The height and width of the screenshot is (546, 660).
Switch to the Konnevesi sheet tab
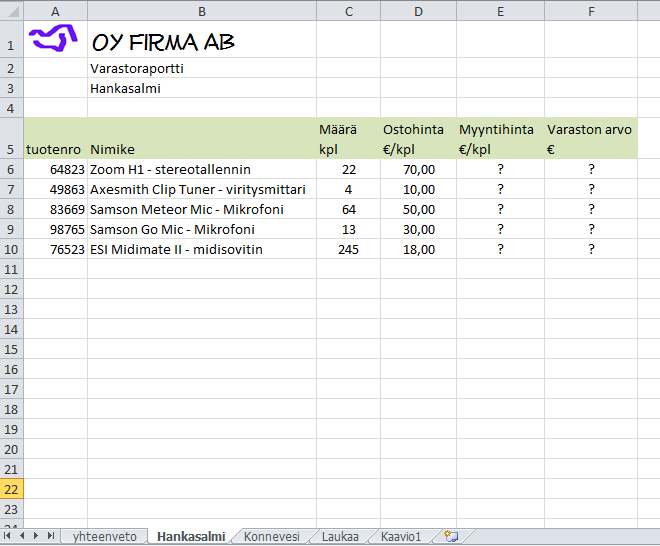click(x=271, y=536)
